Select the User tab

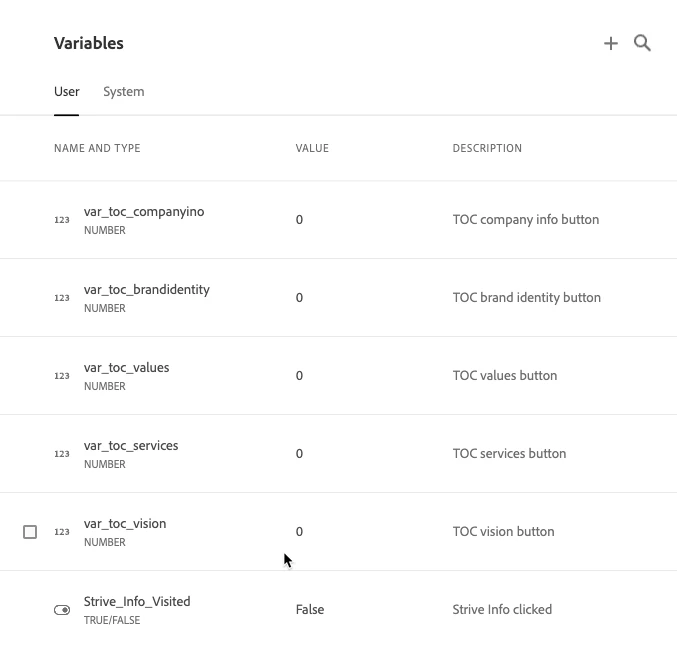pos(66,92)
